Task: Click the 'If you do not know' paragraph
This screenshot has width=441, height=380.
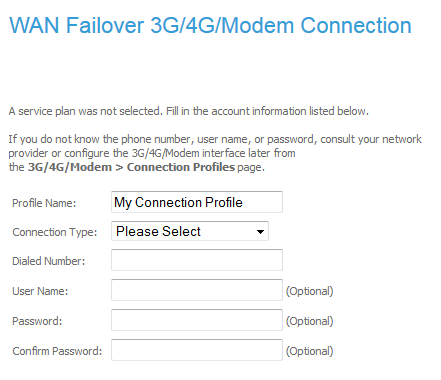Action: 215,153
